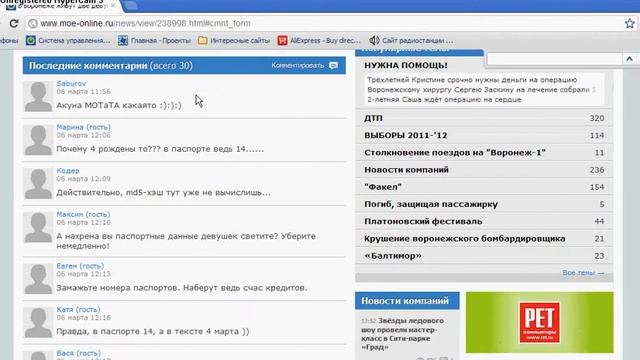Open 'Платоновский фестиваль' topic
Image resolution: width=640 pixels, height=360 pixels.
484,221
